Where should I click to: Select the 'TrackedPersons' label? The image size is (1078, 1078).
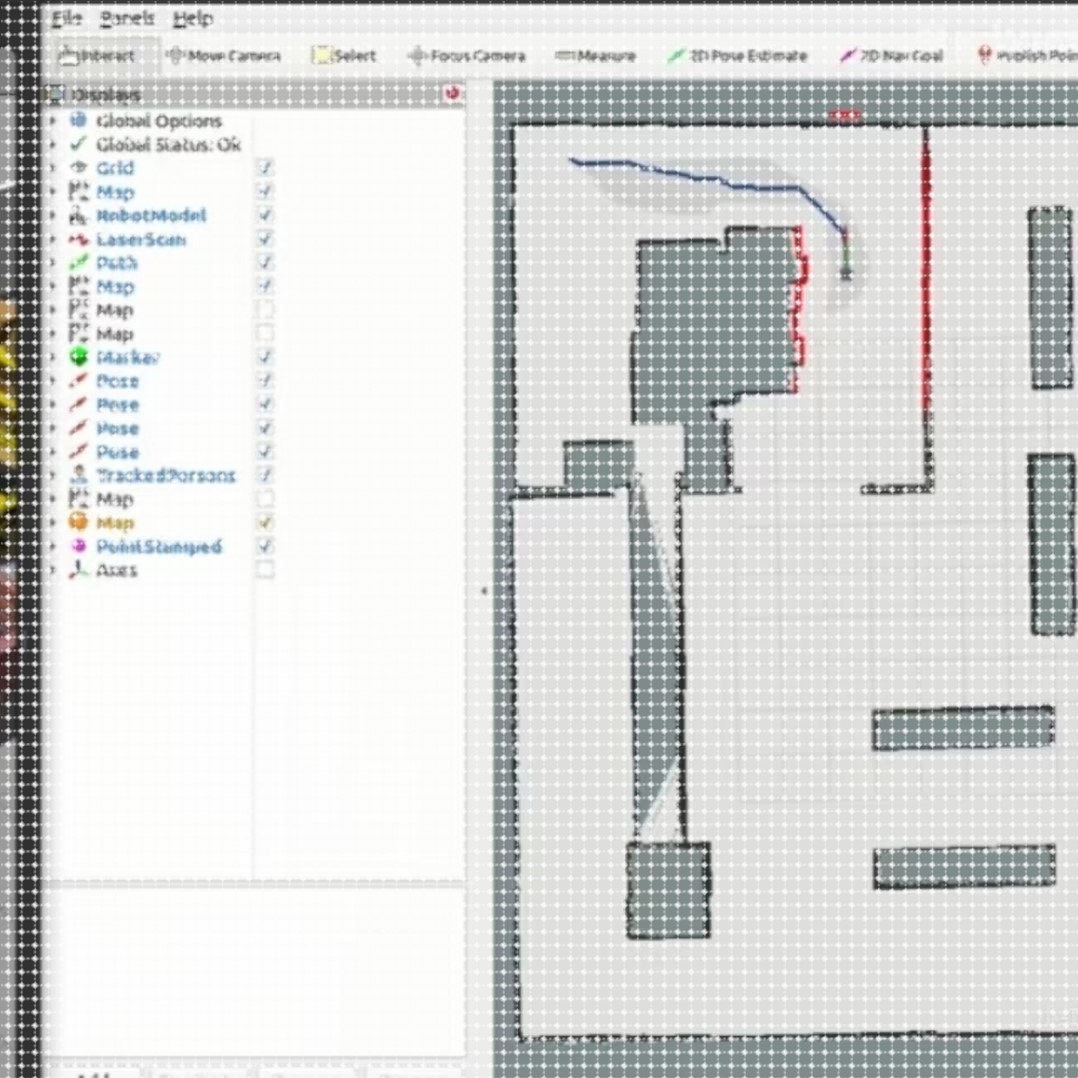tap(166, 475)
